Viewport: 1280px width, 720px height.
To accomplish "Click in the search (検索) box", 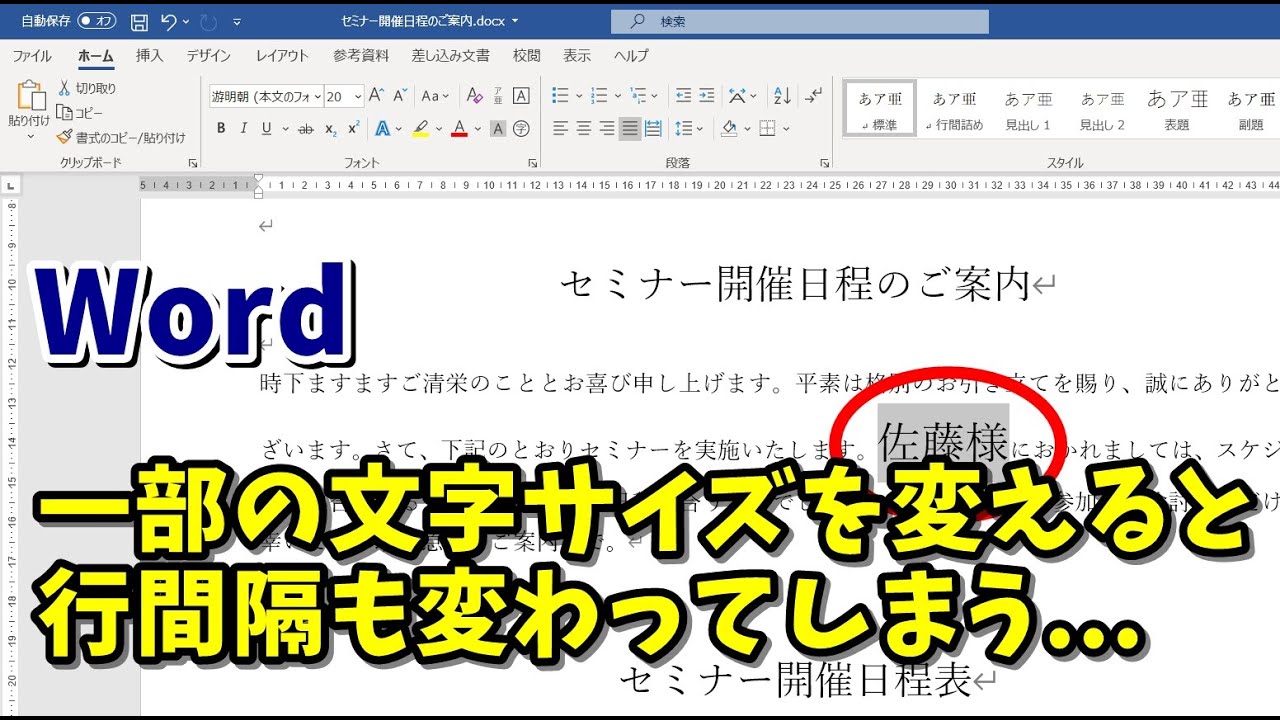I will coord(799,21).
